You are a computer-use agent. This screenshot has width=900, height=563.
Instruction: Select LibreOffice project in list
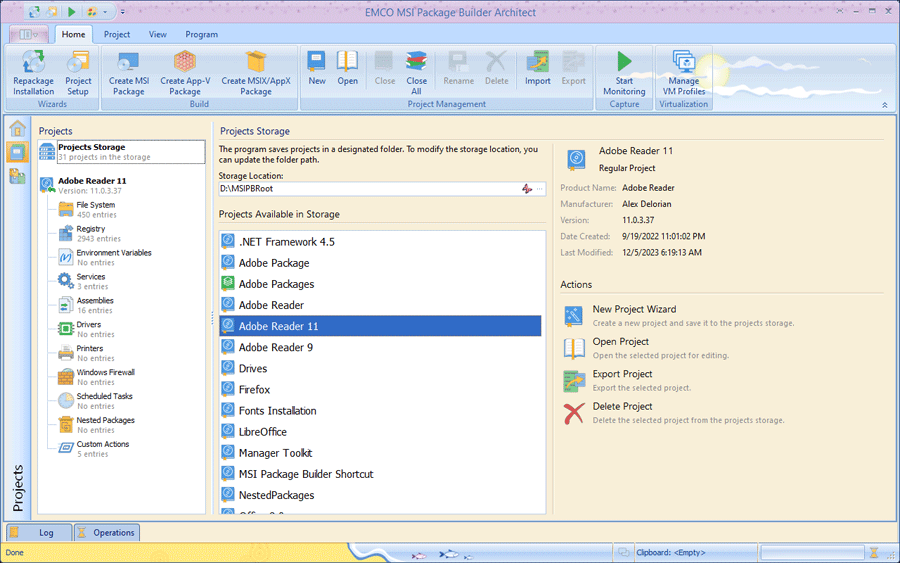[x=380, y=432]
